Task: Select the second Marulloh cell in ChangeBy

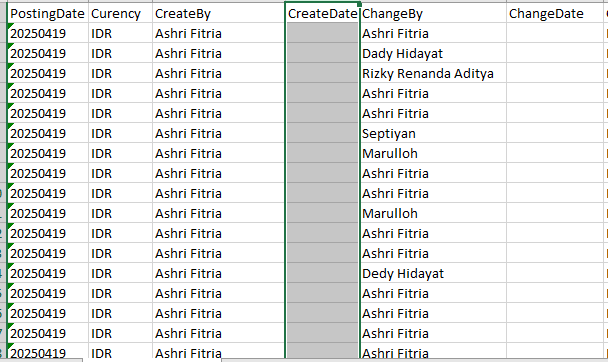Action: [433, 213]
